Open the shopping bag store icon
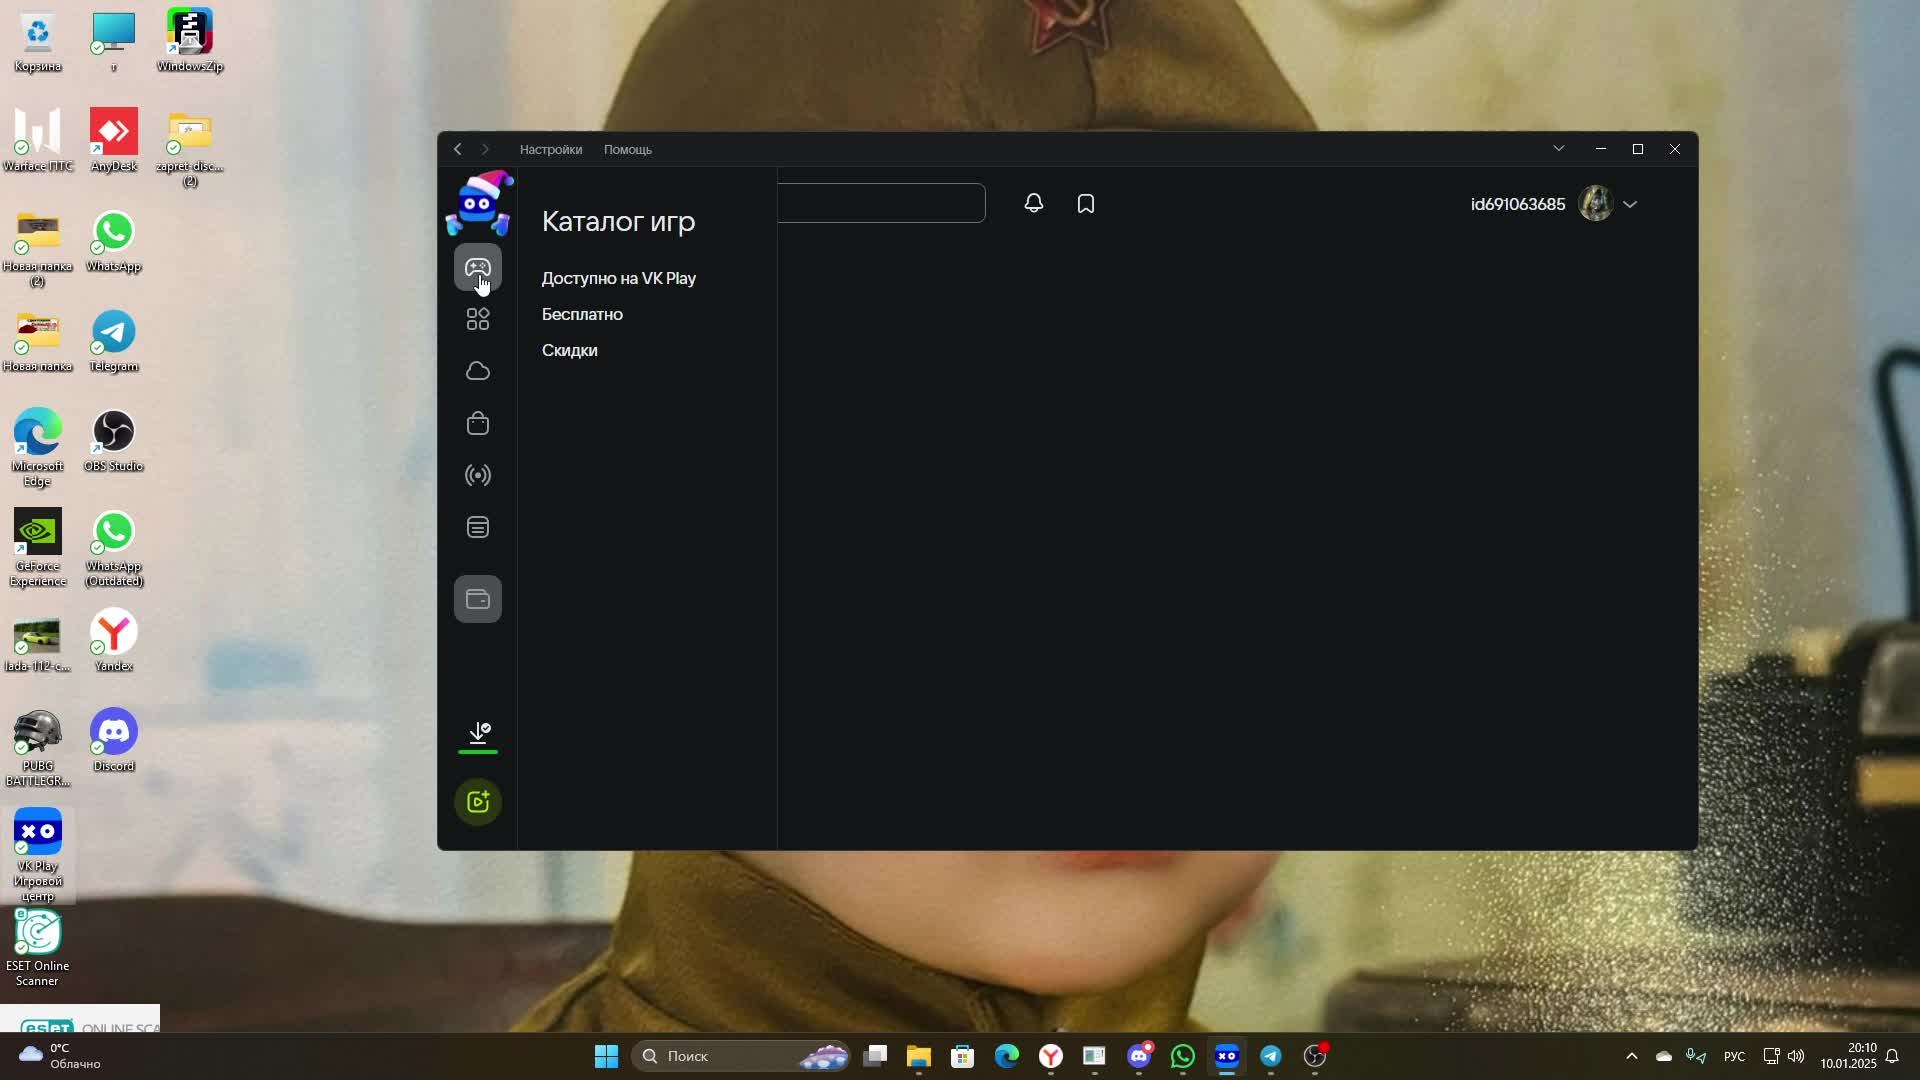Screen dimensions: 1920x1080 (x=477, y=423)
